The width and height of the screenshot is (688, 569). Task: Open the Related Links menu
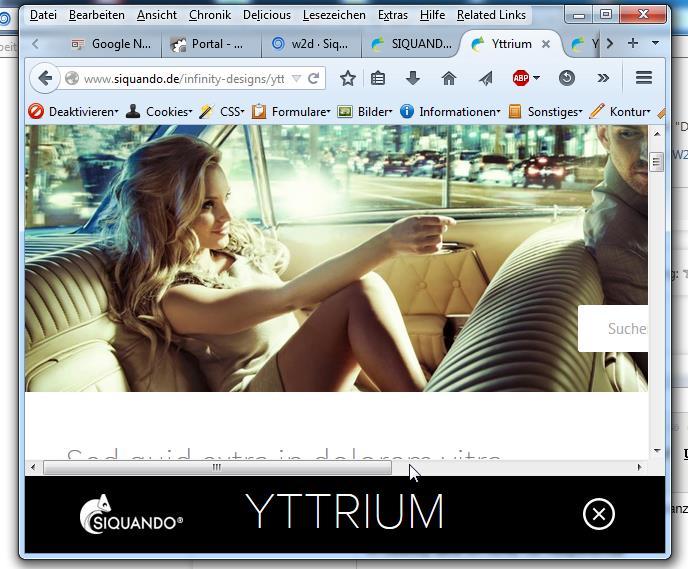(x=491, y=15)
